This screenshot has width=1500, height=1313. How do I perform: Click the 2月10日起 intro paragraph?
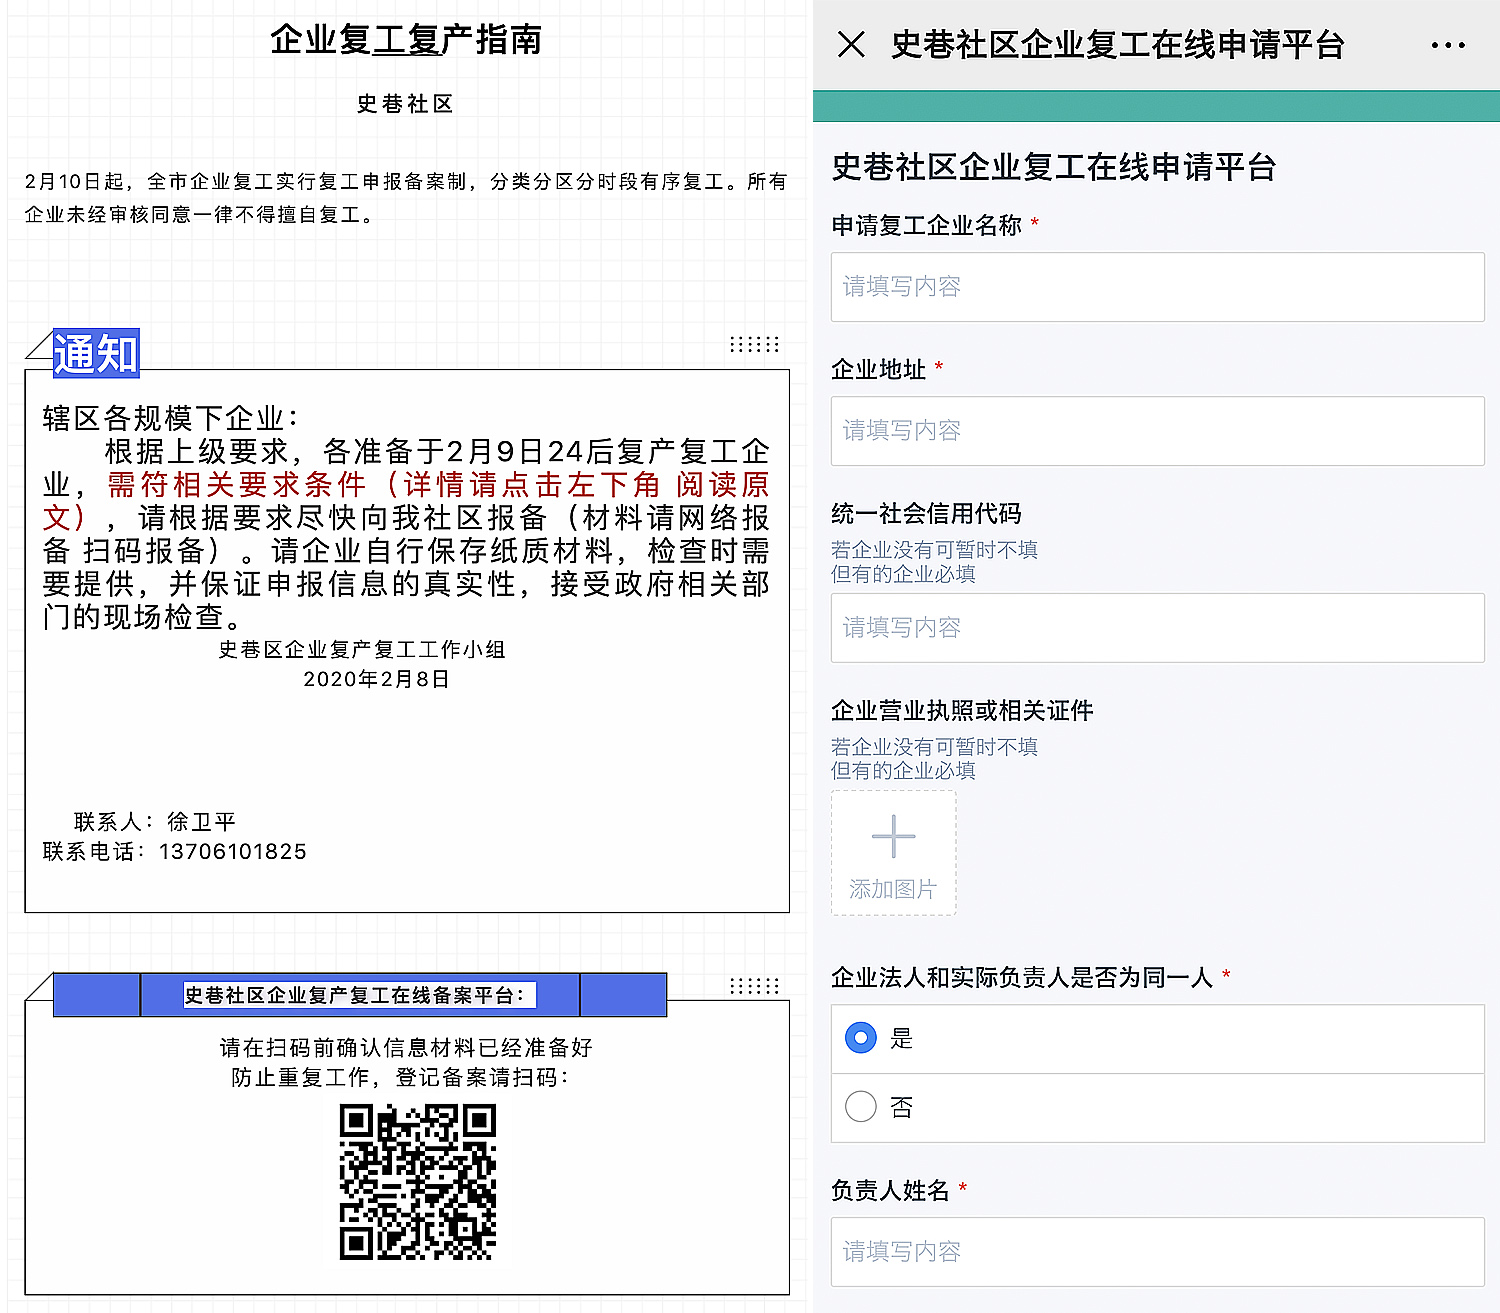[406, 198]
